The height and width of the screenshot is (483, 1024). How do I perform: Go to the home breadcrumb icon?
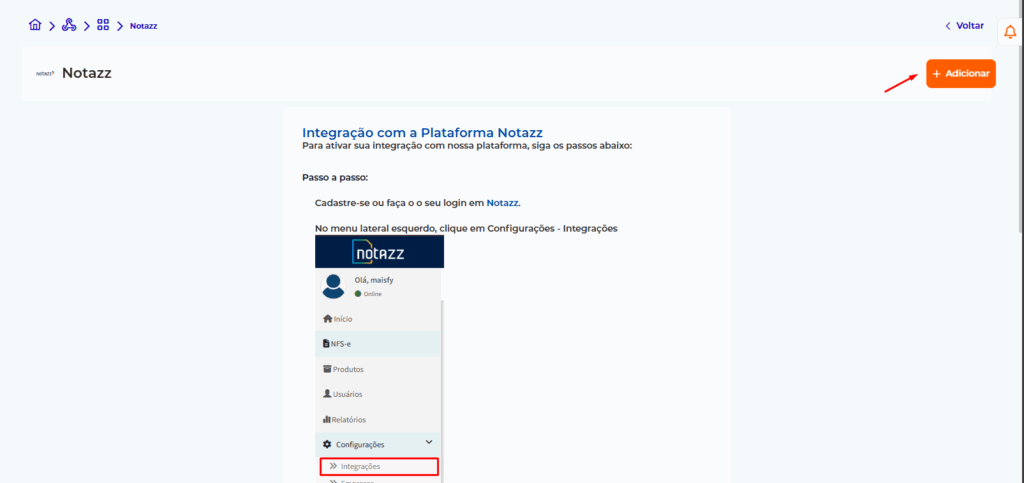(x=35, y=25)
